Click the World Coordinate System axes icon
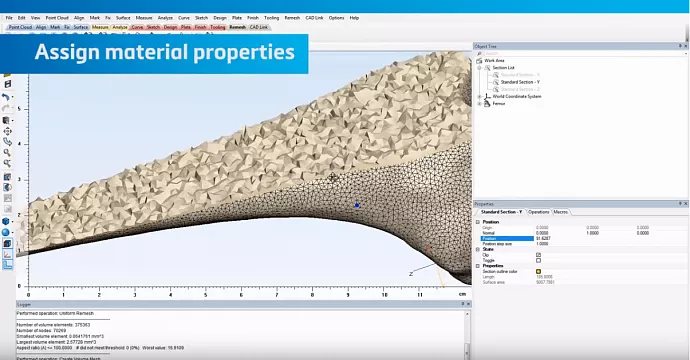 point(487,96)
